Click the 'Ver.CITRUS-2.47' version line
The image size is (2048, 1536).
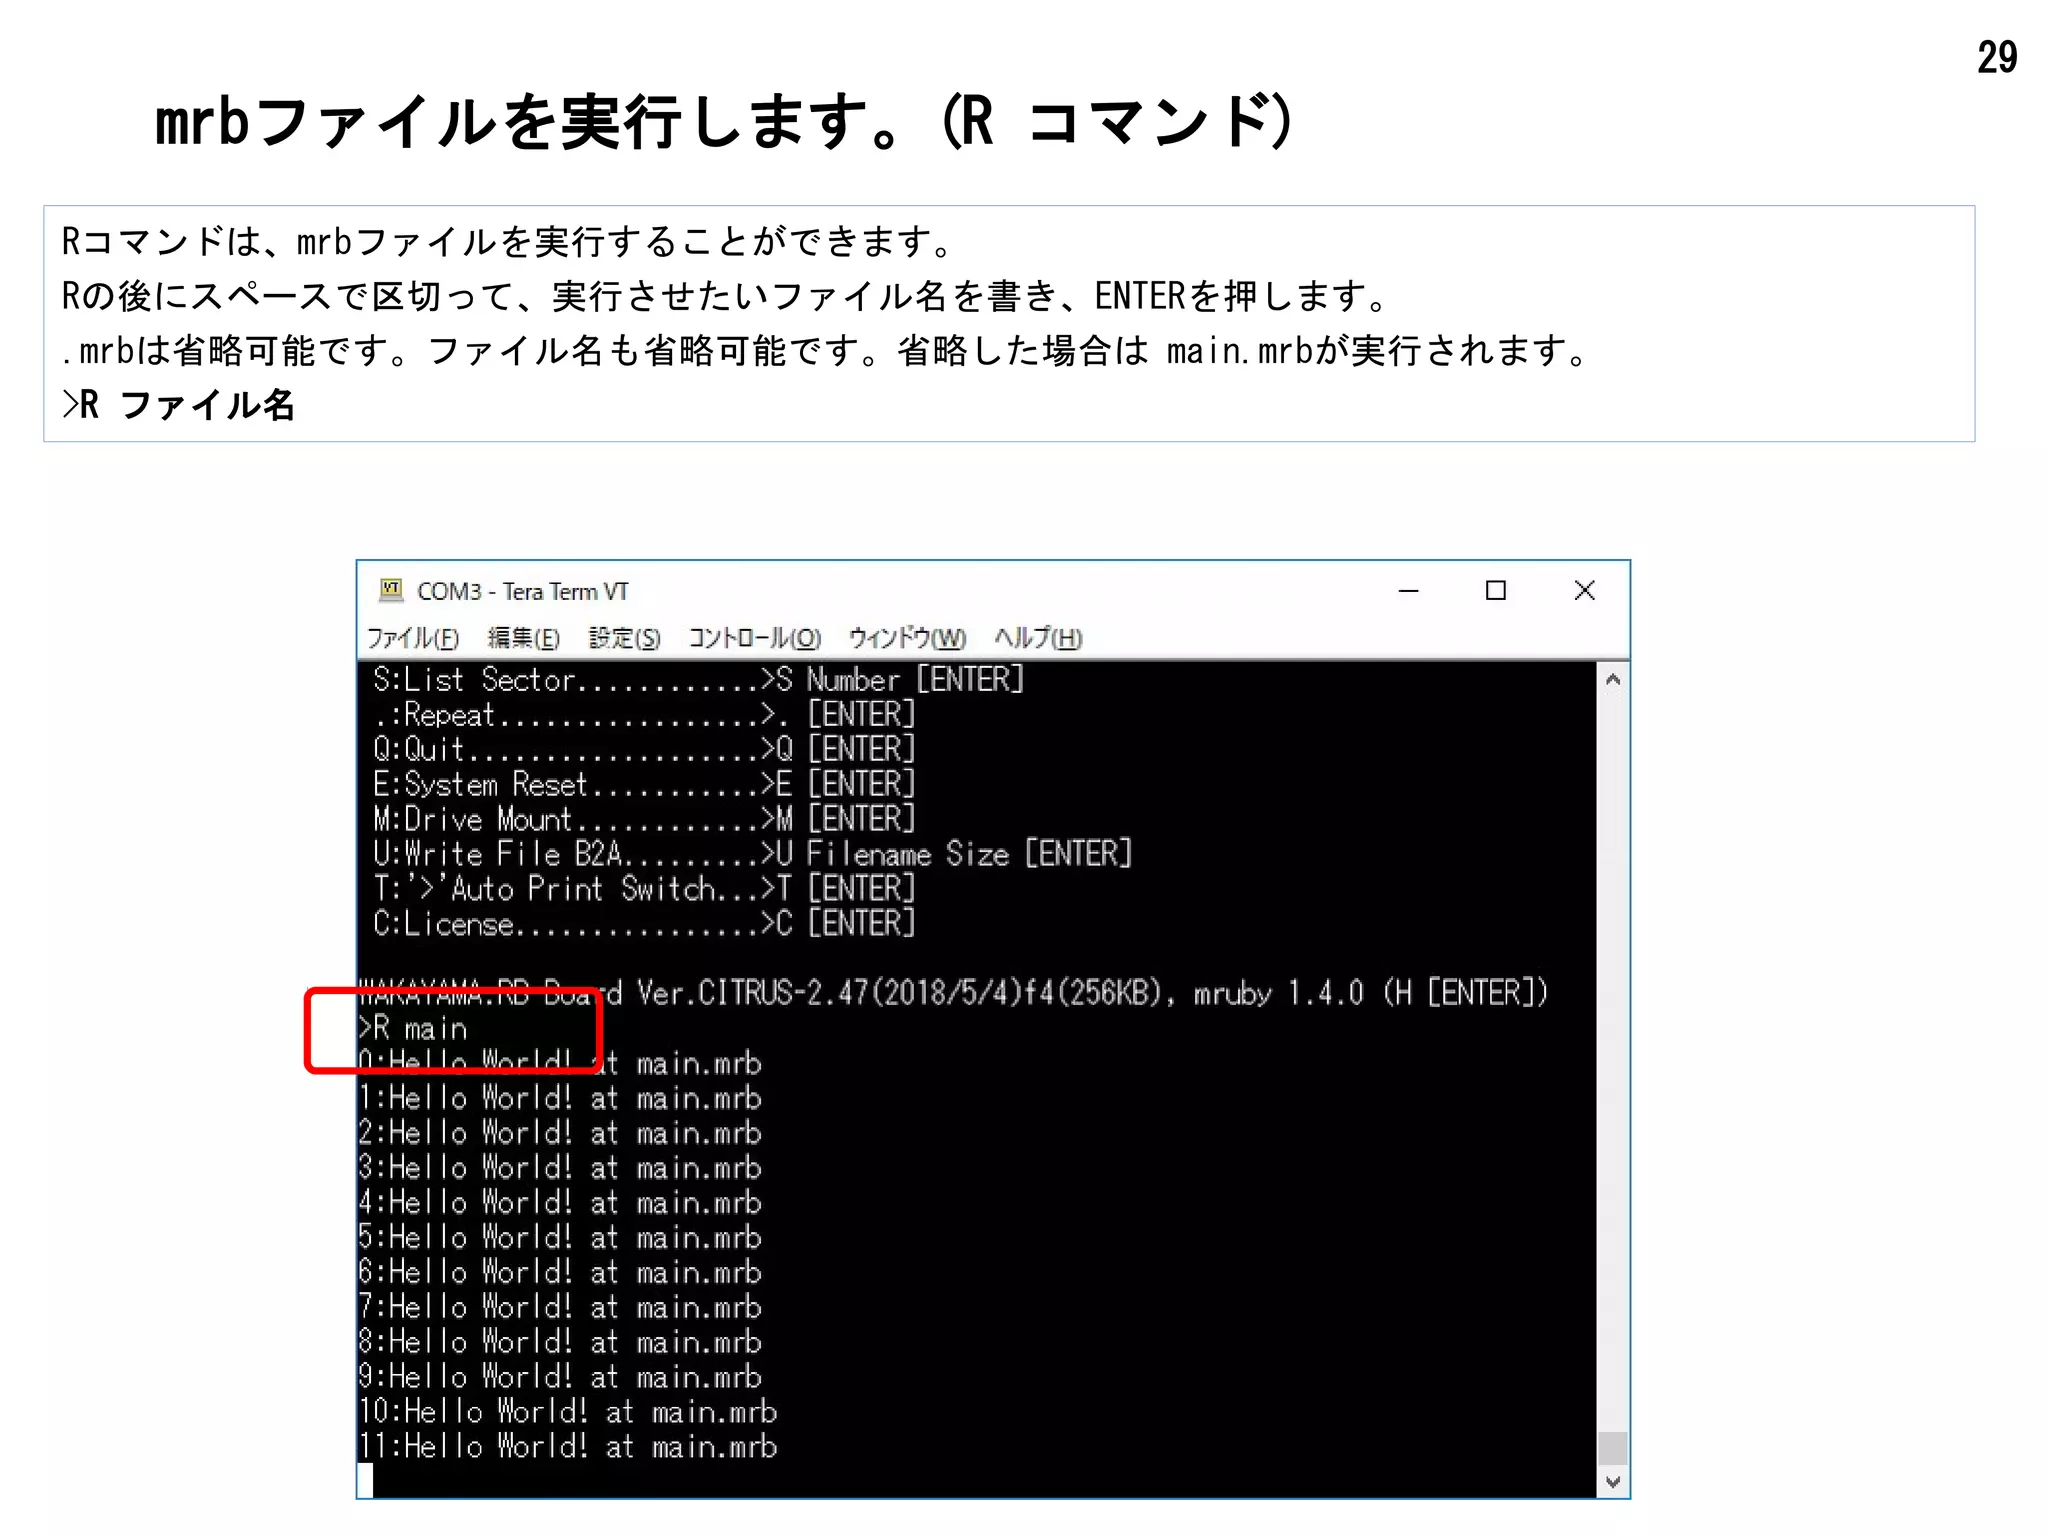[953, 993]
